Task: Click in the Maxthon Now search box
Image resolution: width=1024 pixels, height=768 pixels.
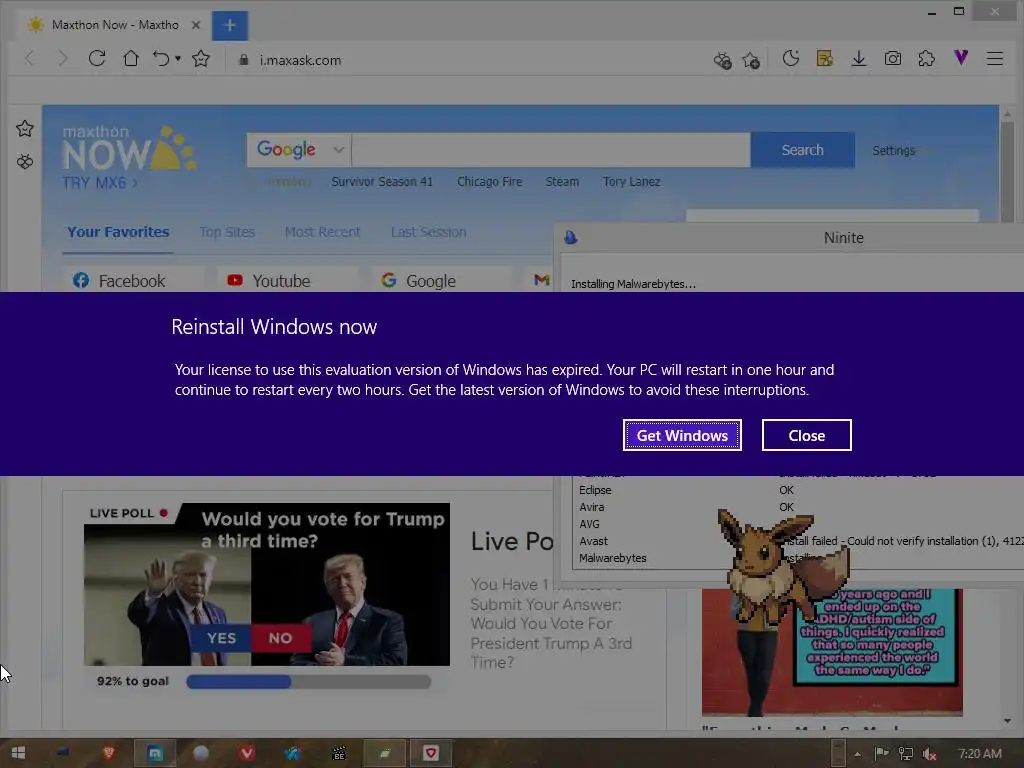Action: 551,150
